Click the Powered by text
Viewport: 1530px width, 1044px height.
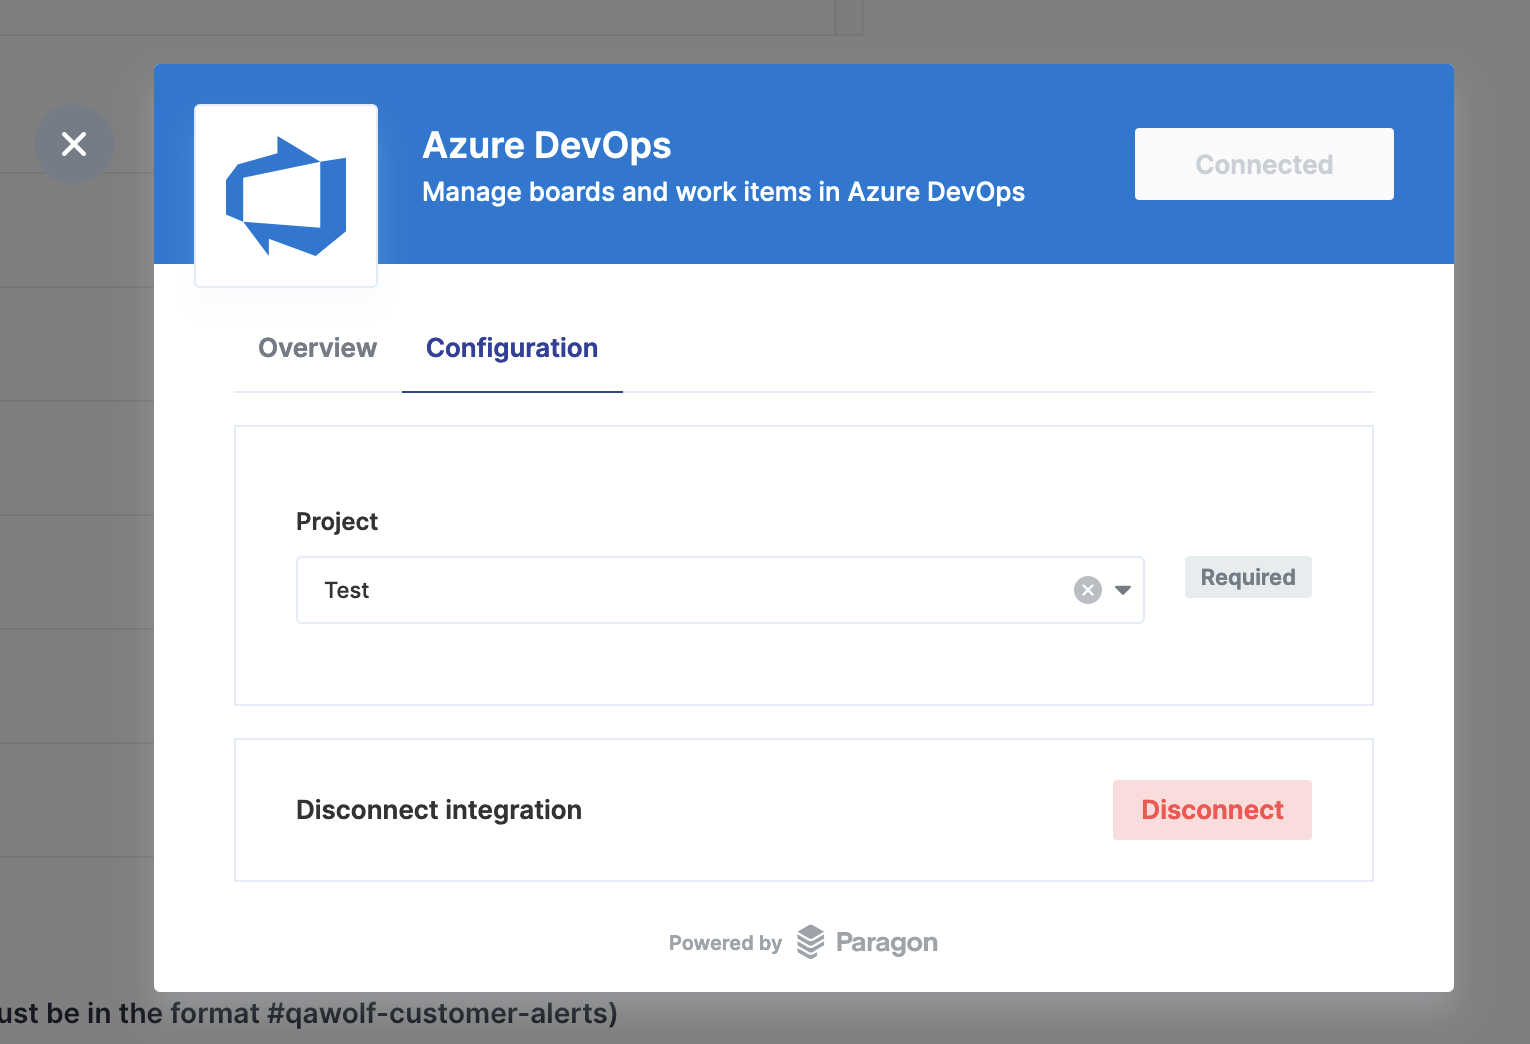tap(725, 943)
